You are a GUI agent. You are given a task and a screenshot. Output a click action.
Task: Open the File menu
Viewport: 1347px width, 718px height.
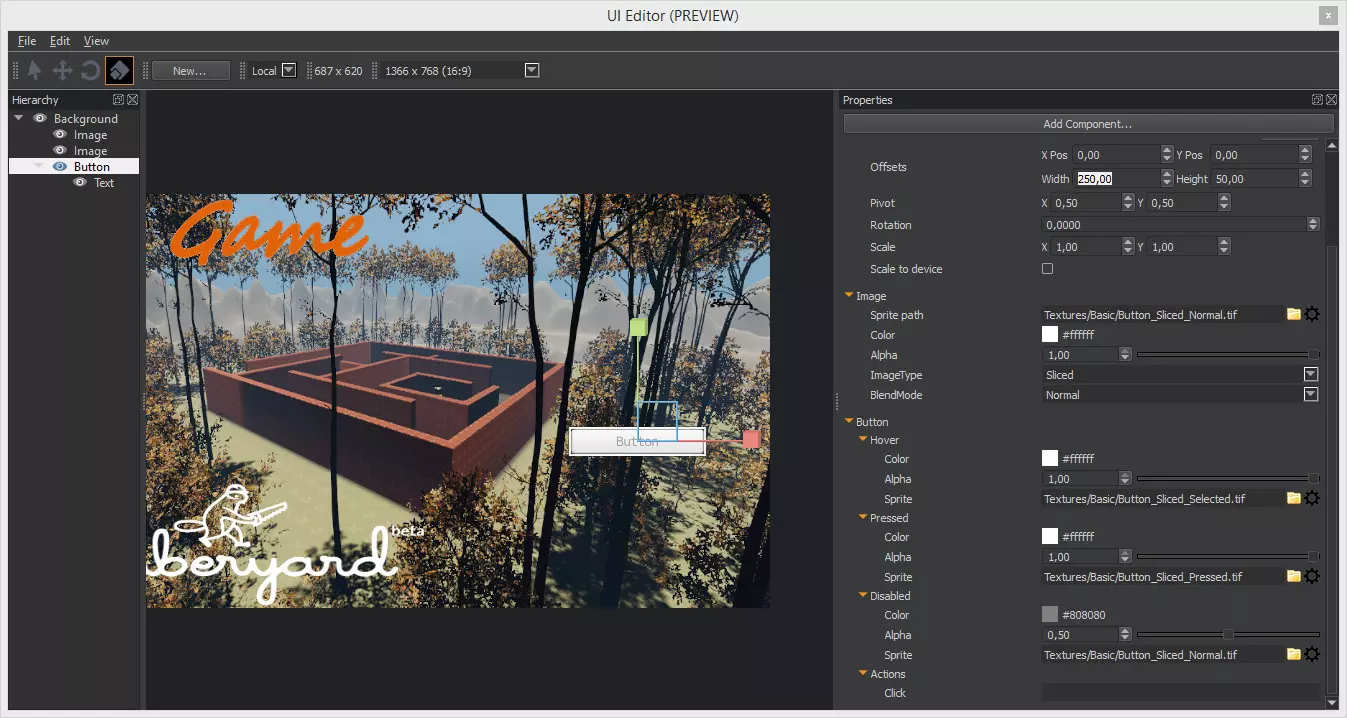27,41
